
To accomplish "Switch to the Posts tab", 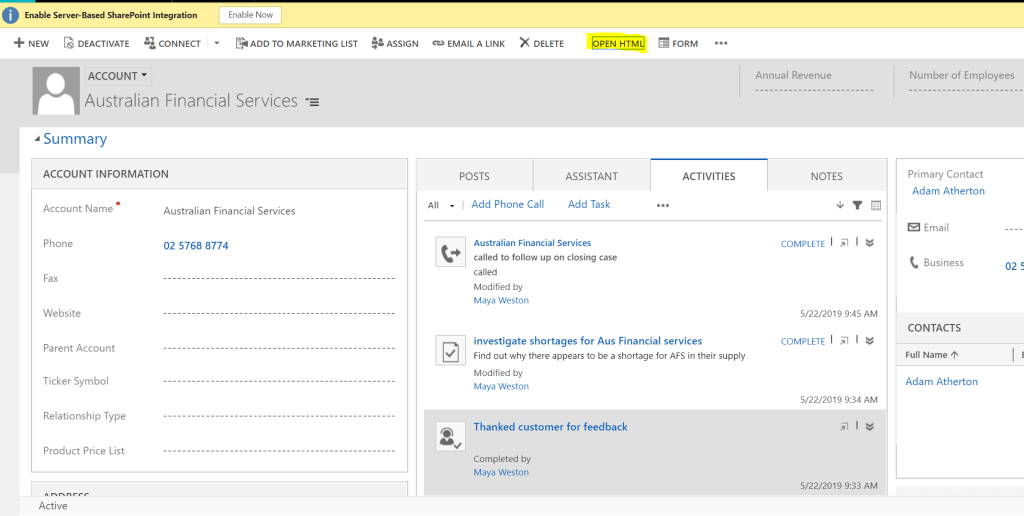I will tap(474, 176).
